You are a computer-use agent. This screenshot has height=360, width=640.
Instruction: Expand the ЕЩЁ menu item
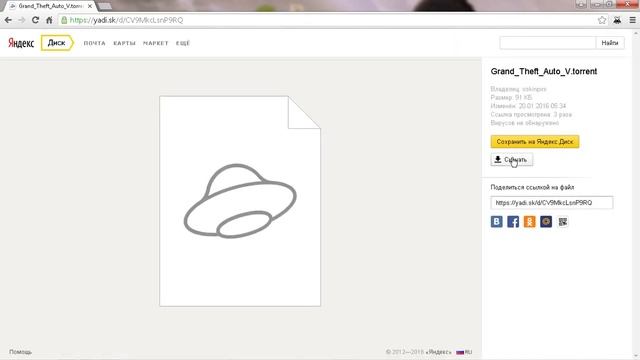183,43
